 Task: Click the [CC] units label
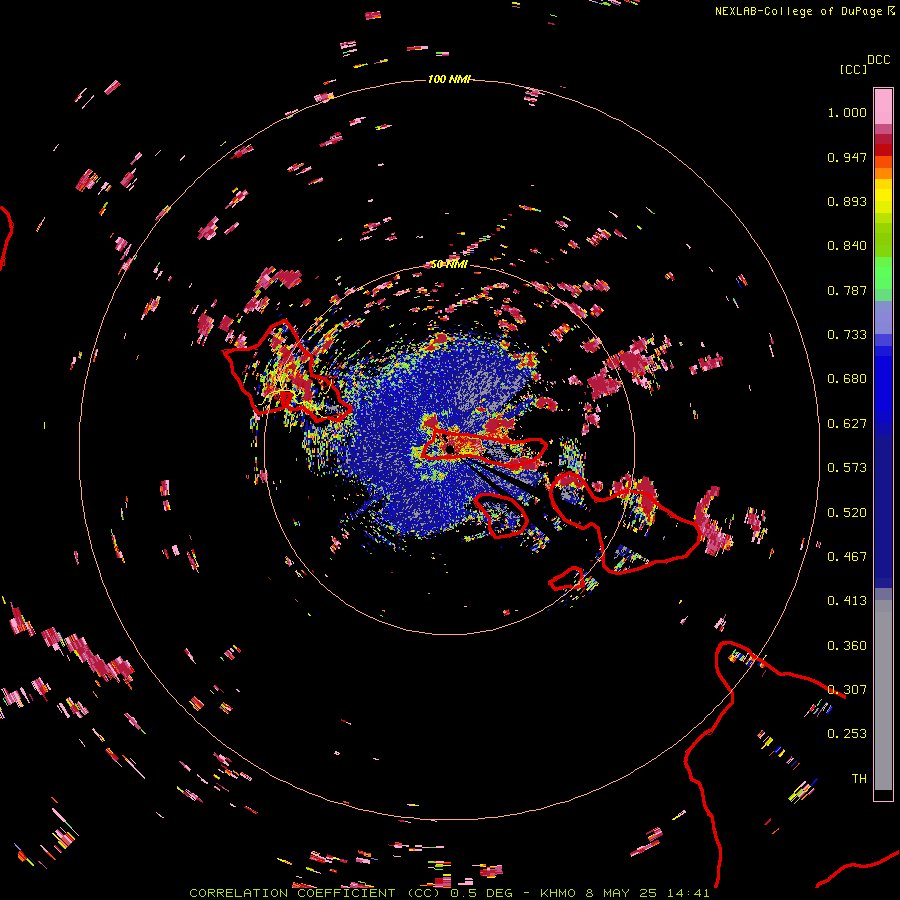[853, 69]
